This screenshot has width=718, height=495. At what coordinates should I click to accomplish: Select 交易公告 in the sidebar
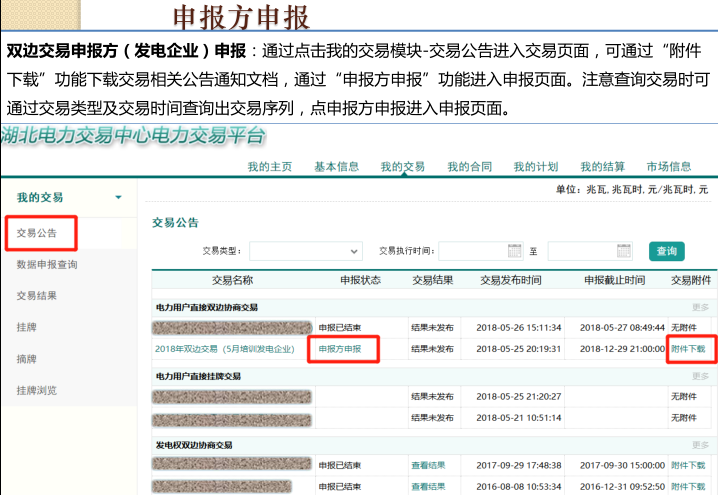pos(37,233)
